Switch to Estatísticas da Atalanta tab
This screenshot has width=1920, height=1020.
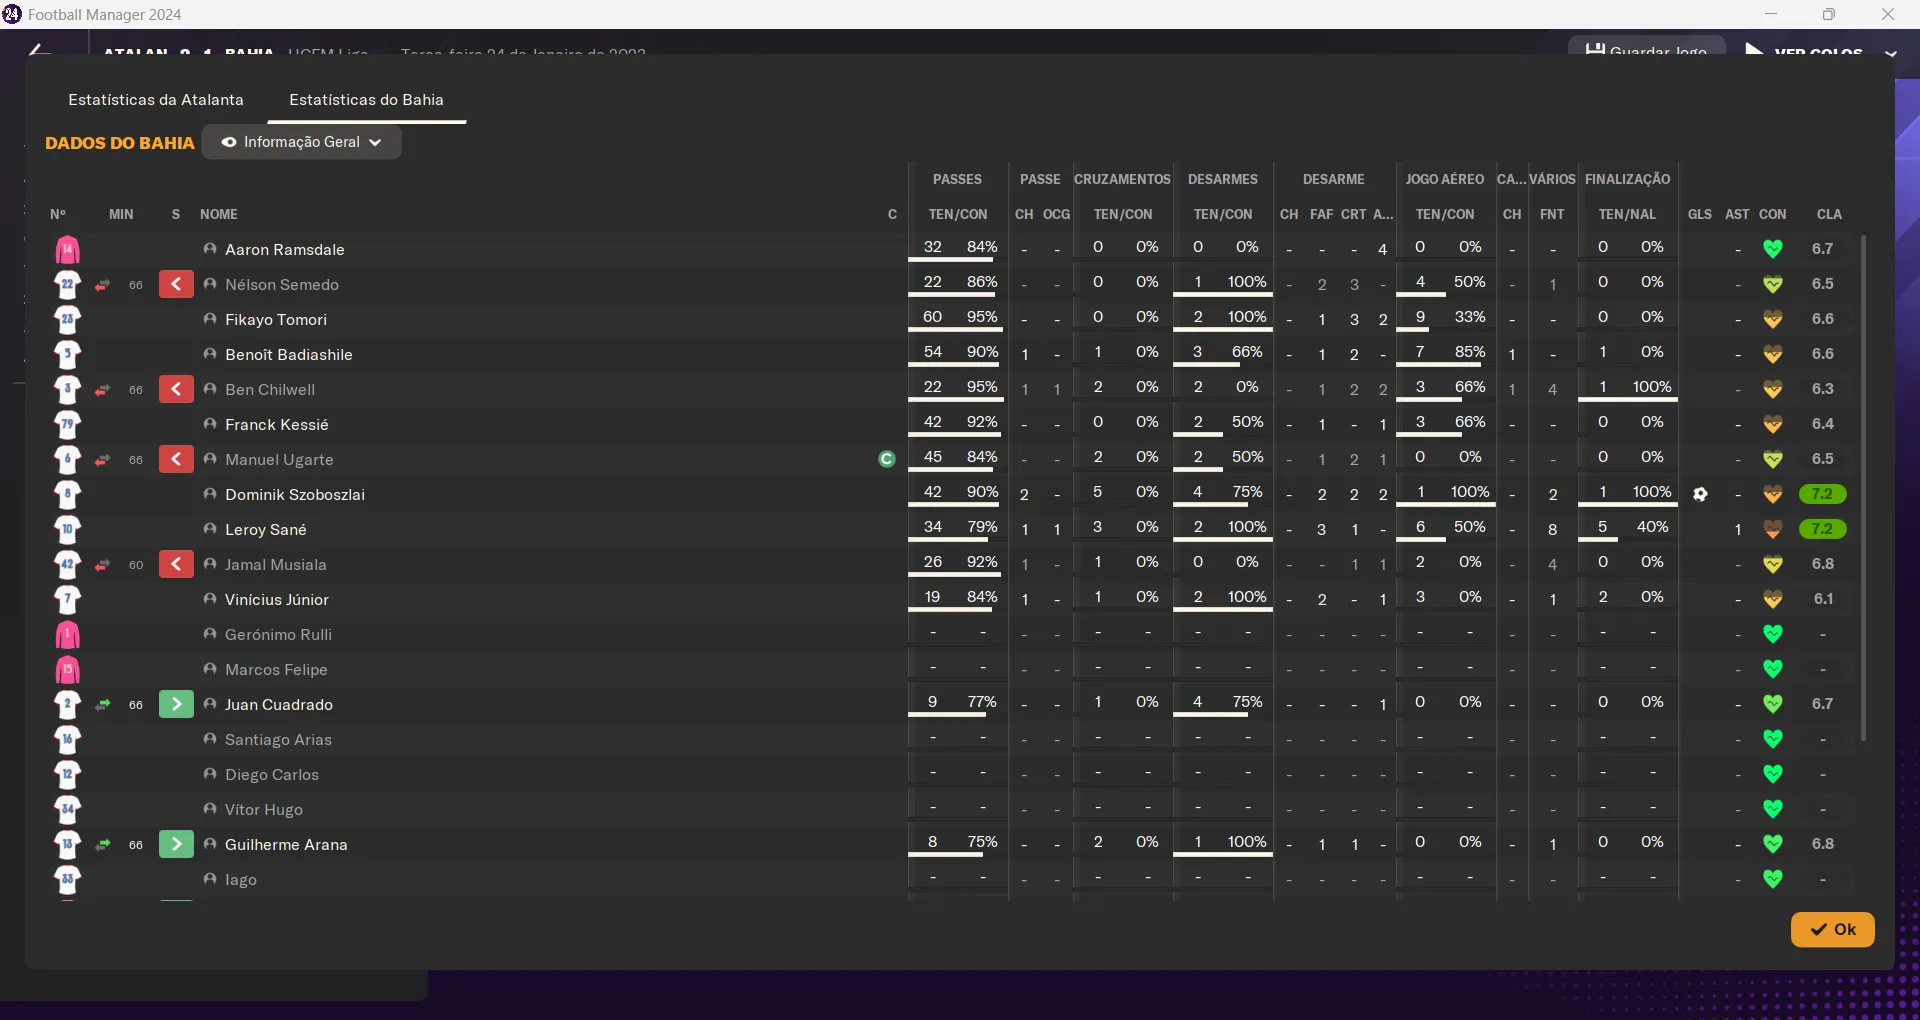coord(156,100)
